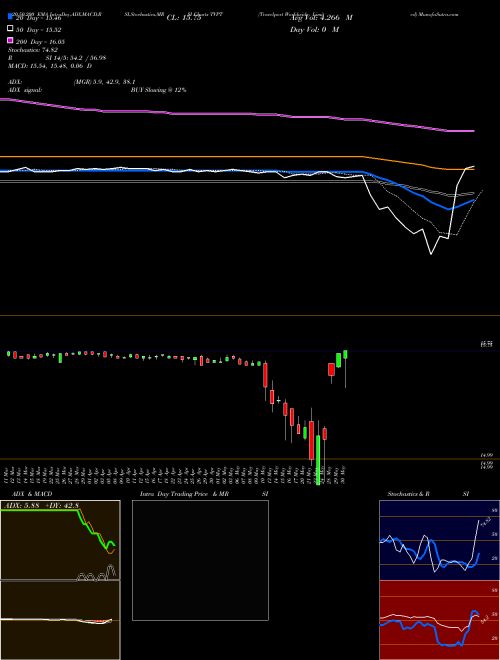The image size is (500, 660).
Task: Click the 'BUY Slowing @ 12%' signal text
Action: [x=158, y=90]
